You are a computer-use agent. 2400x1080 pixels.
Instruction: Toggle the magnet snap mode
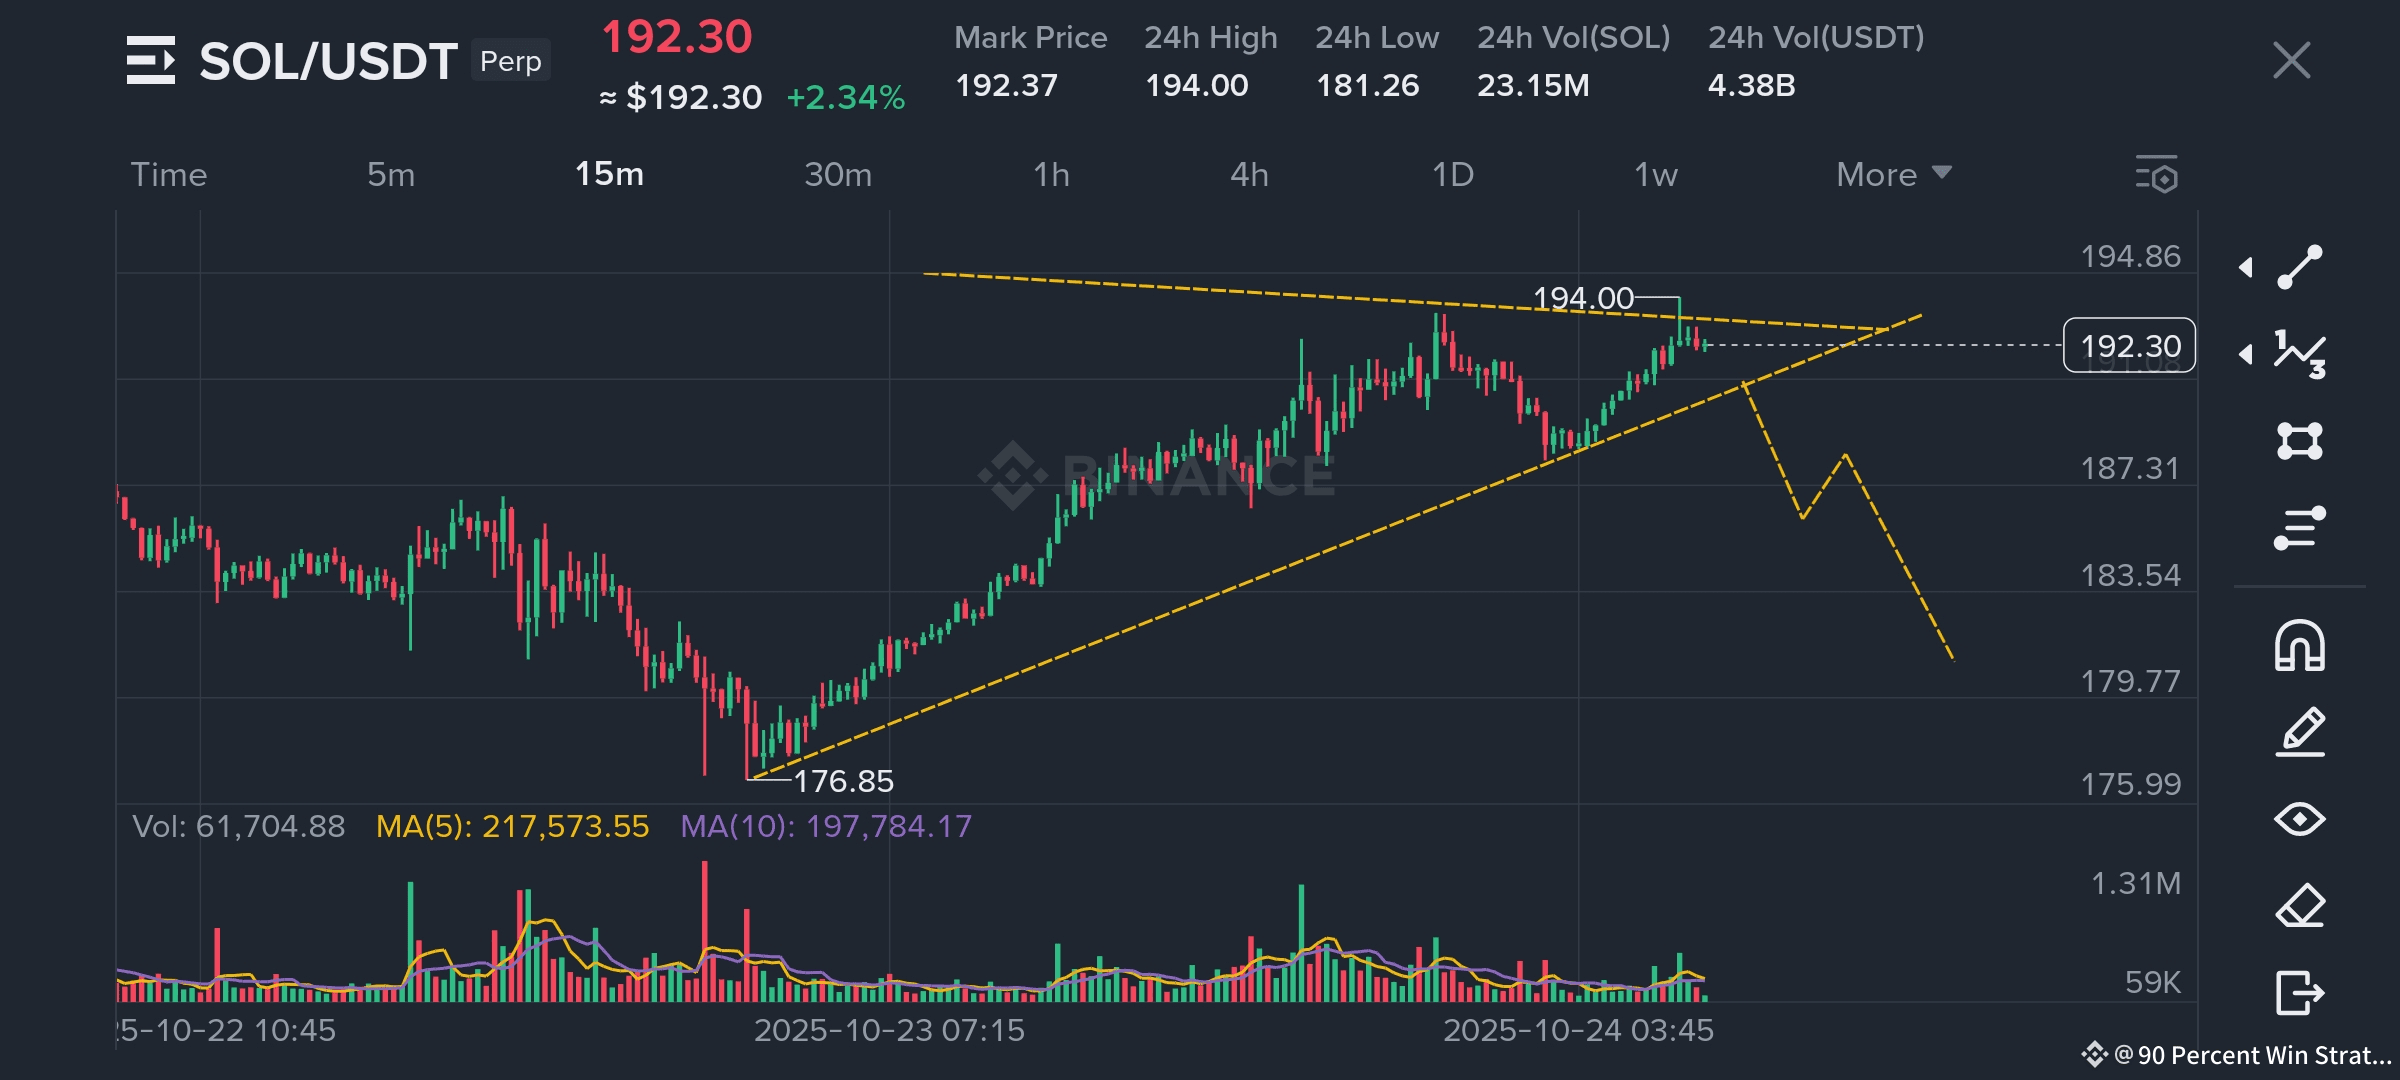(x=2299, y=646)
